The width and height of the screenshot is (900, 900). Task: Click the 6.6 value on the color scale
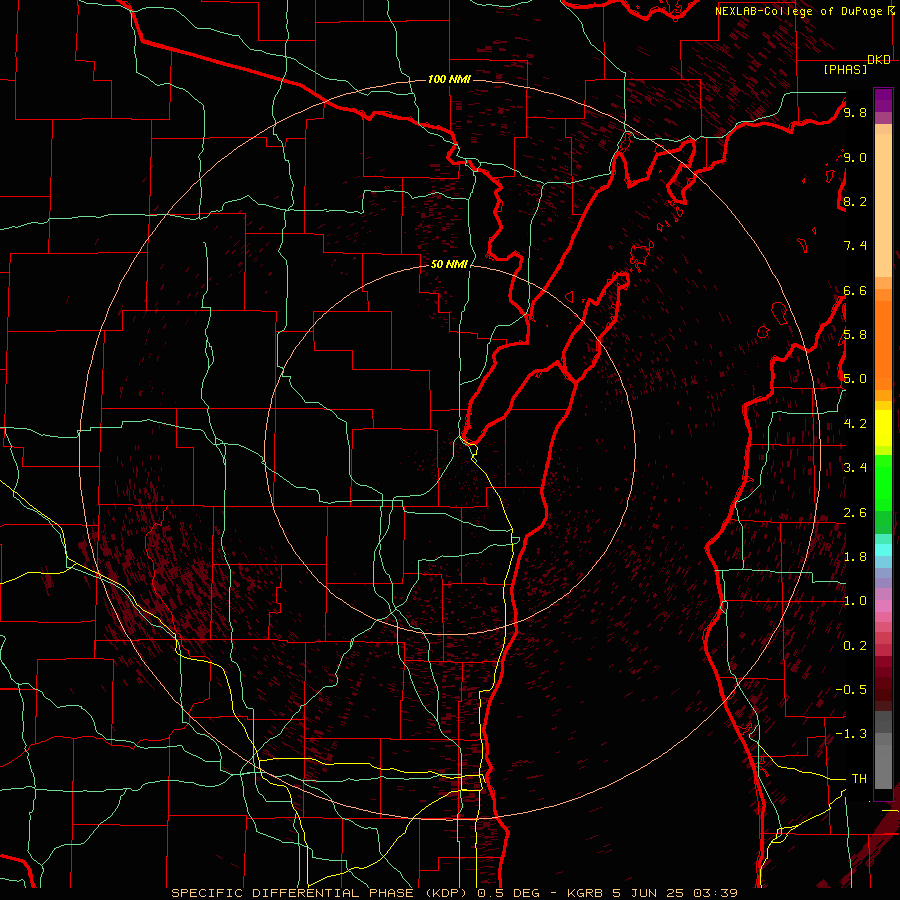[855, 290]
